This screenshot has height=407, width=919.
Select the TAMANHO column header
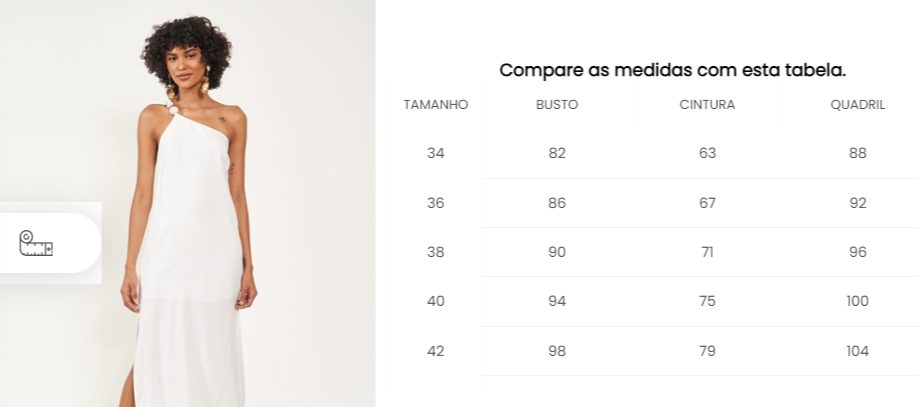tap(435, 105)
